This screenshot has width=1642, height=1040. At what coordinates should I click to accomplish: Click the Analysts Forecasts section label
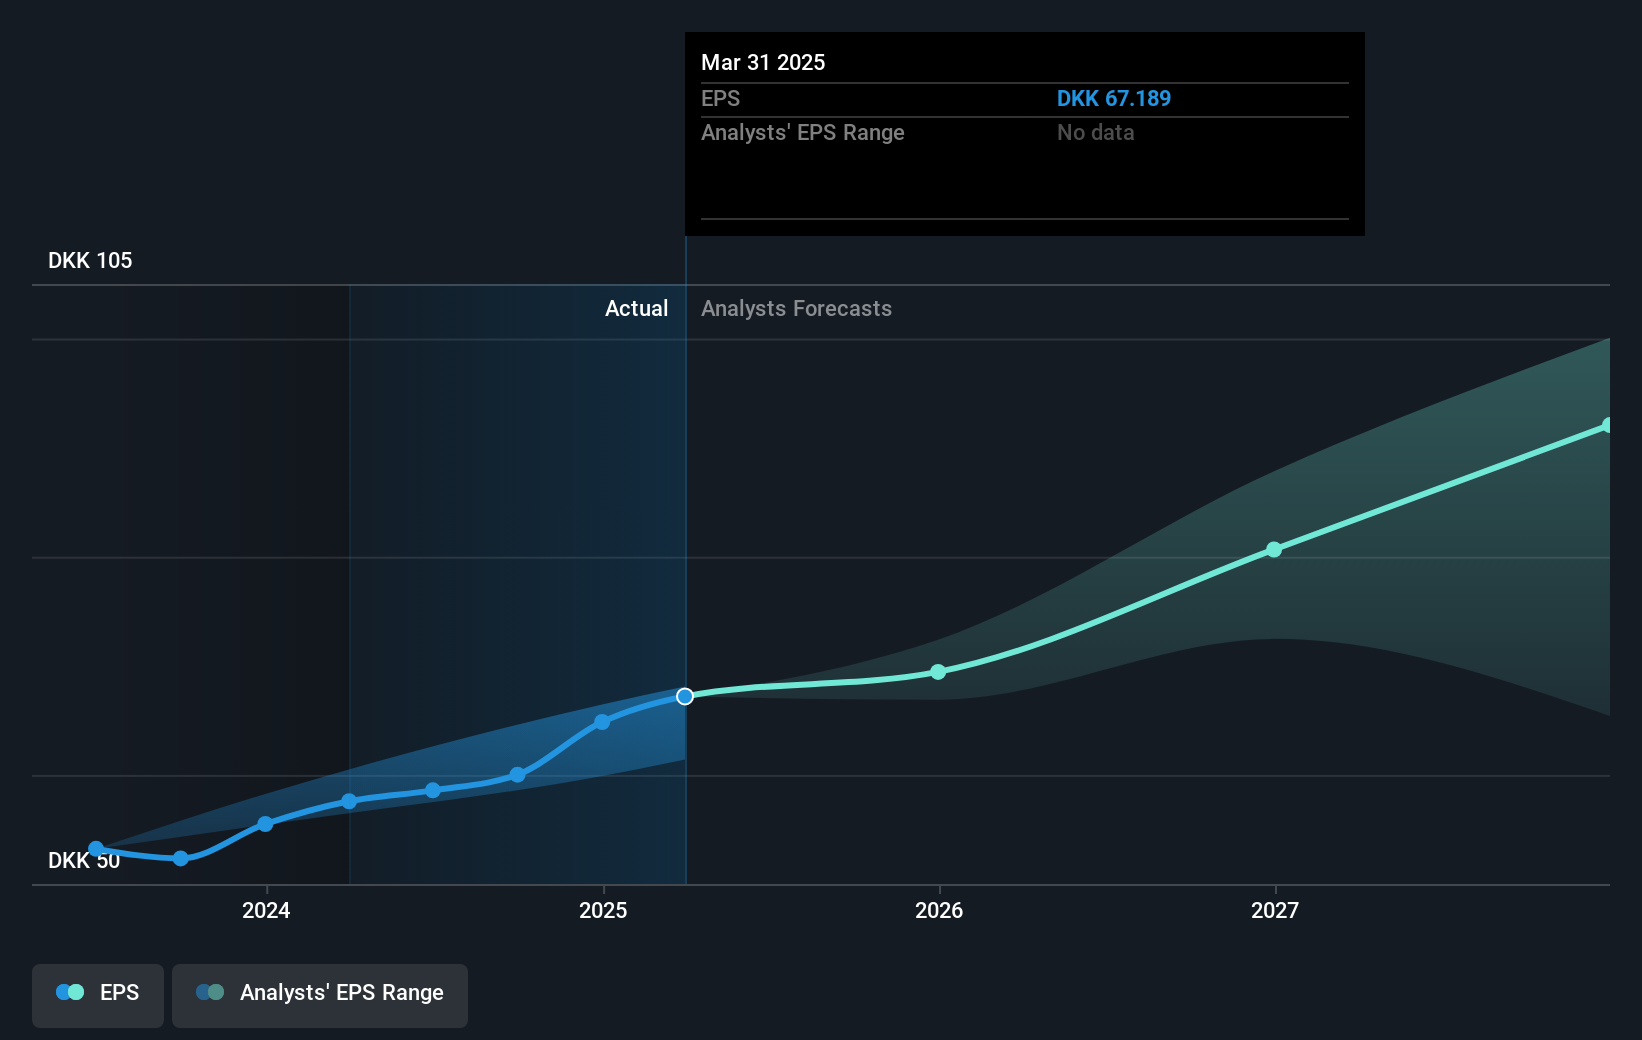point(796,308)
